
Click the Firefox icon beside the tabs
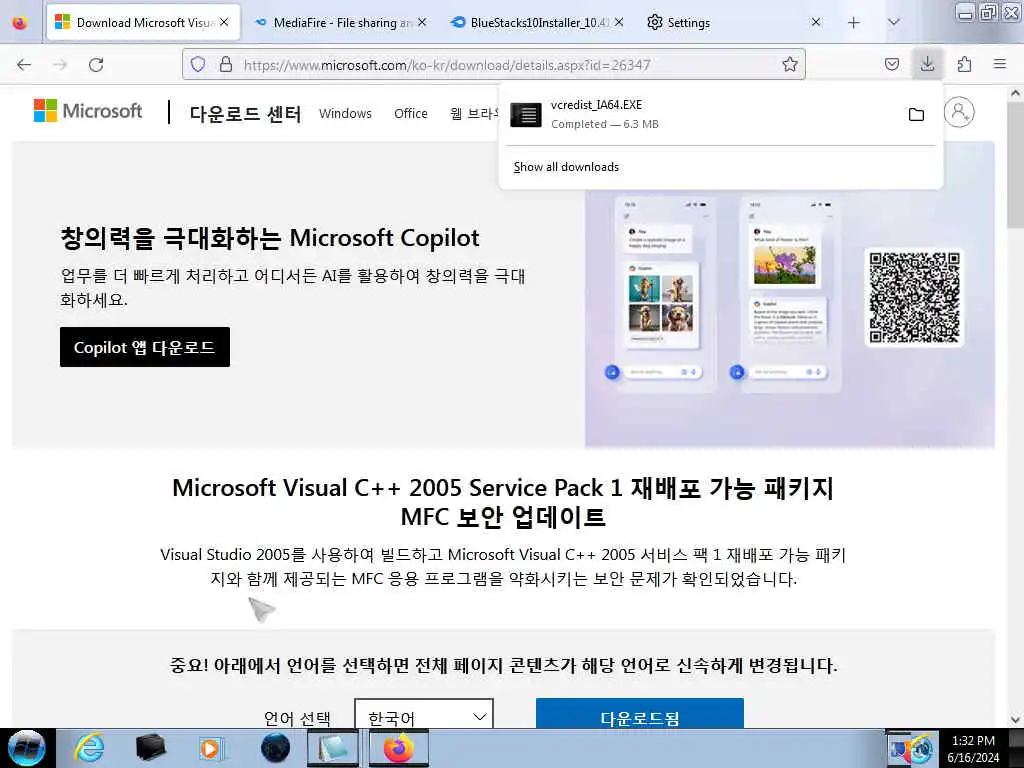(x=20, y=23)
